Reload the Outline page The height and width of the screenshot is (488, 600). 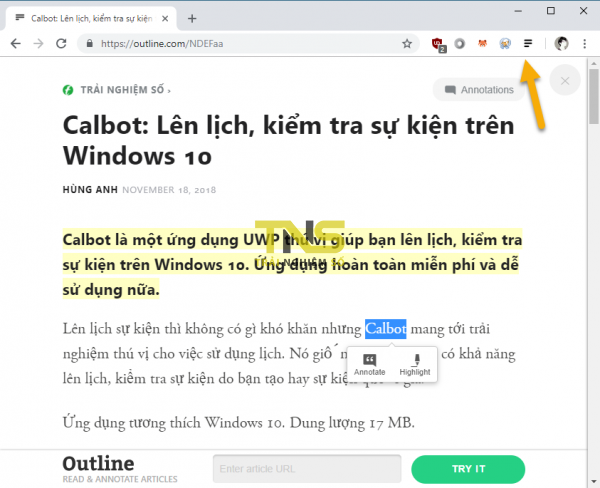pyautogui.click(x=61, y=44)
